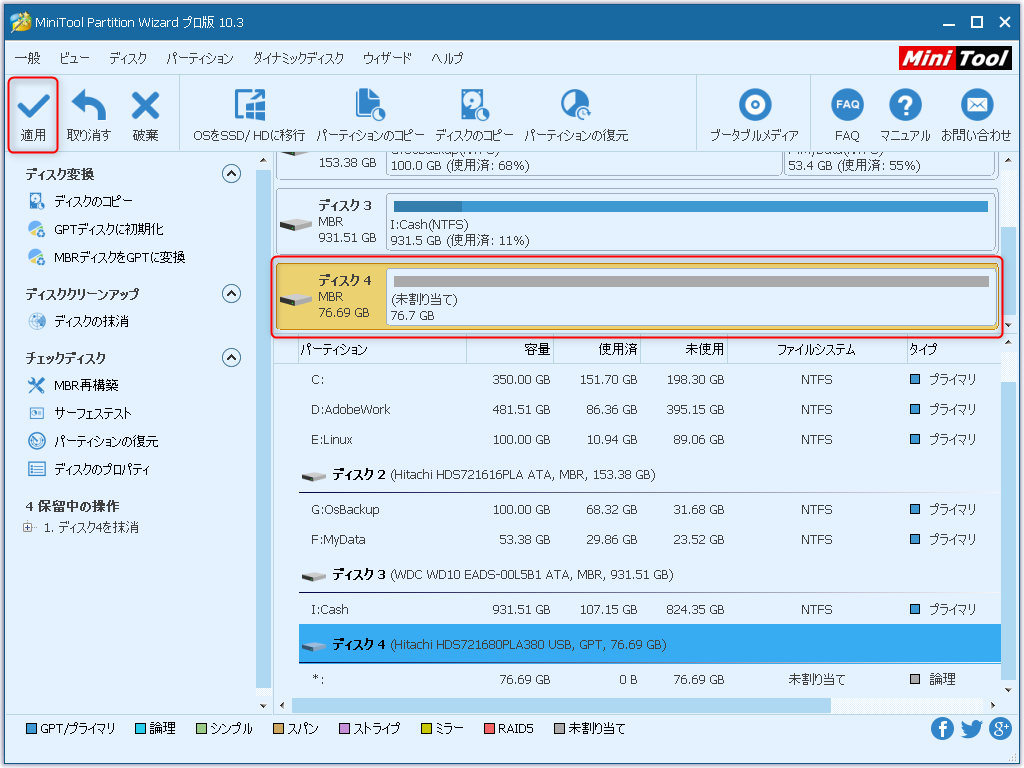Open the Facebook share icon
1024x768 pixels.
(942, 728)
